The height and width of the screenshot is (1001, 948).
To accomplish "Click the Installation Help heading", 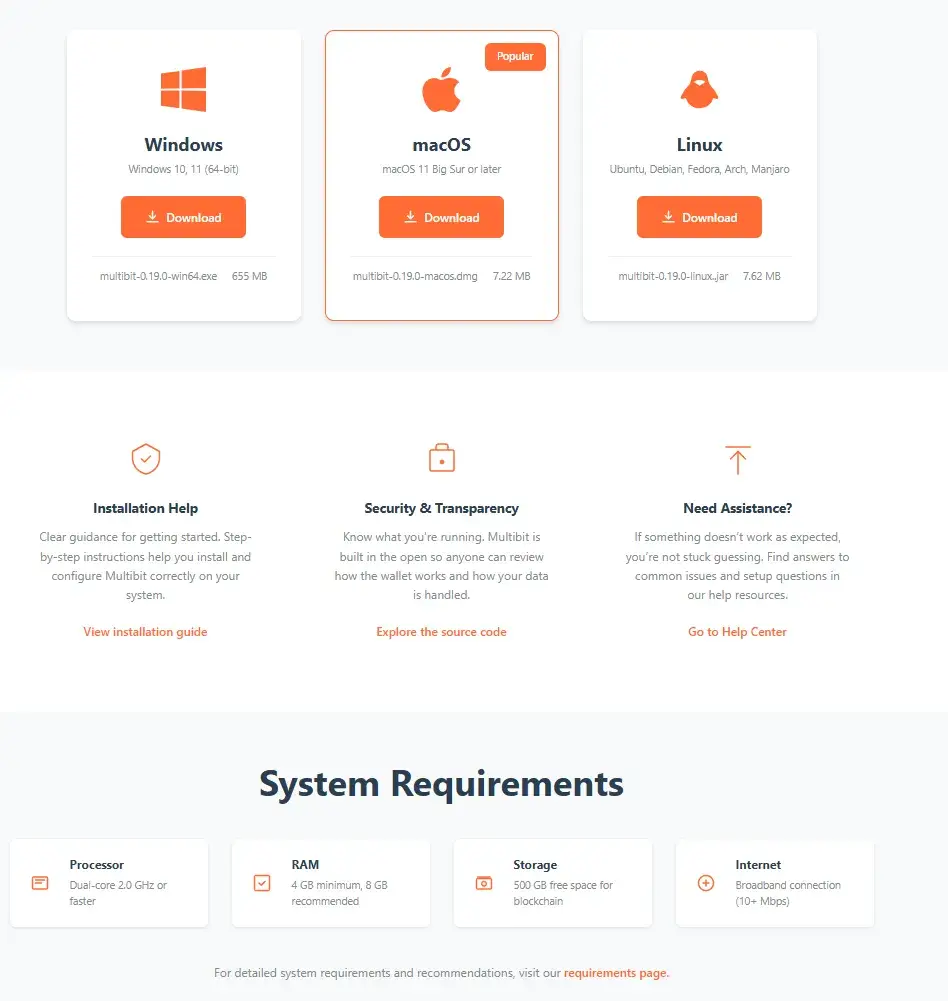I will [146, 508].
